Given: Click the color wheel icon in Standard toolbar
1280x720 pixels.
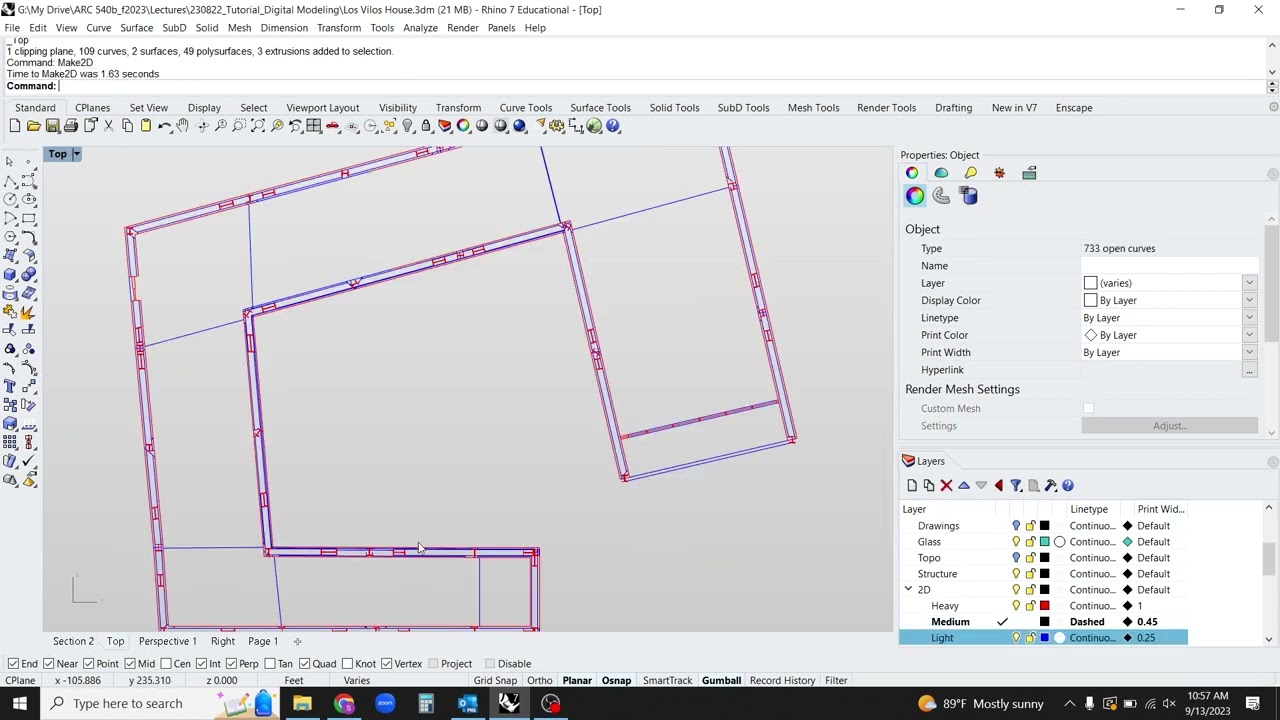Looking at the screenshot, I should click(463, 126).
